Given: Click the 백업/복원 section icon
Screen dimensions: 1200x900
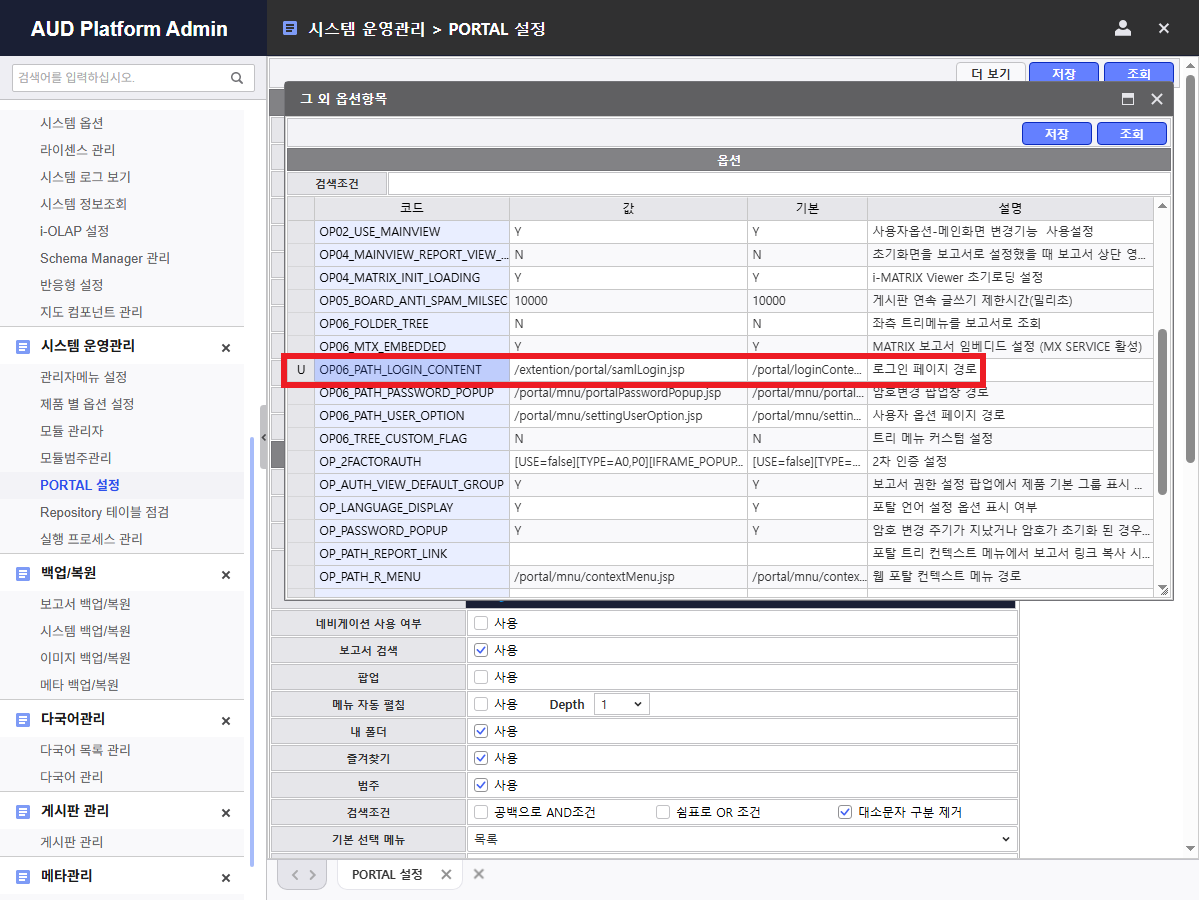Looking at the screenshot, I should click(23, 574).
